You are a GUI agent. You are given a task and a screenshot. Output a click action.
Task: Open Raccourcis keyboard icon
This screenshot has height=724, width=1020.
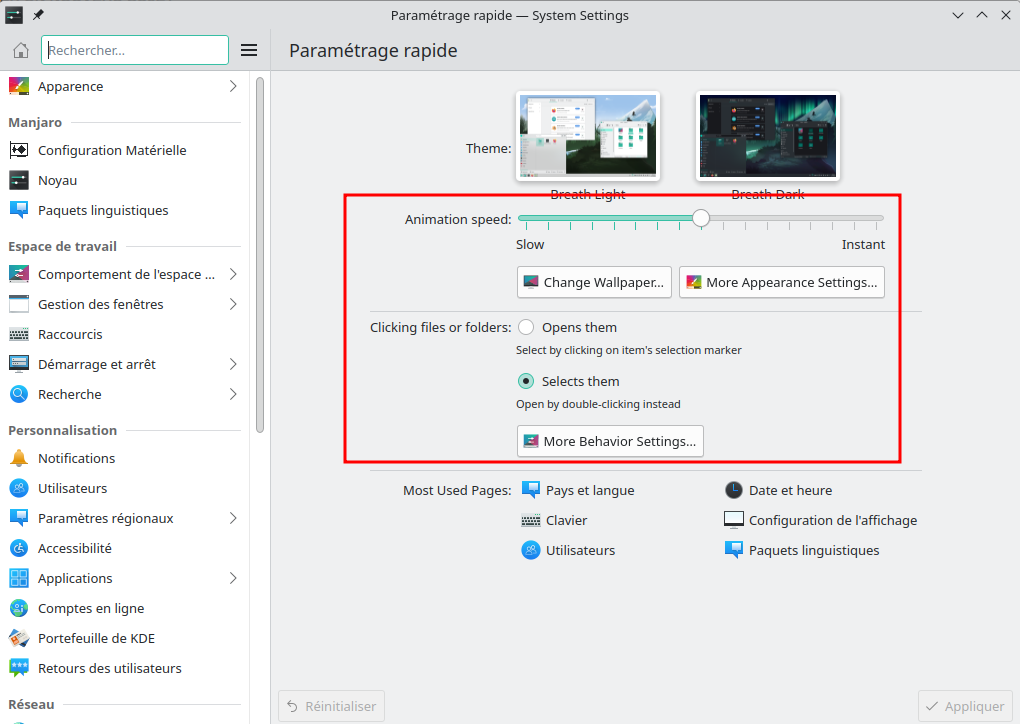19,334
